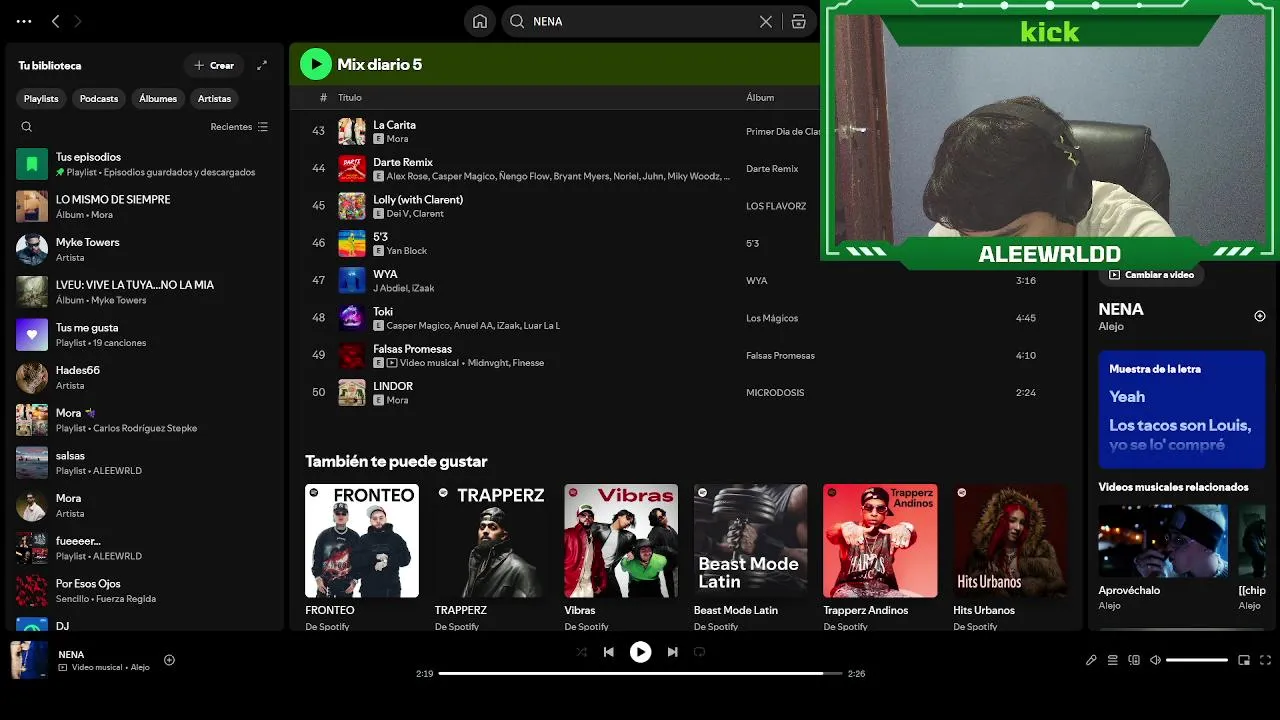This screenshot has height=720, width=1280.
Task: Open Por Esos Ojos single
Action: 145,591
